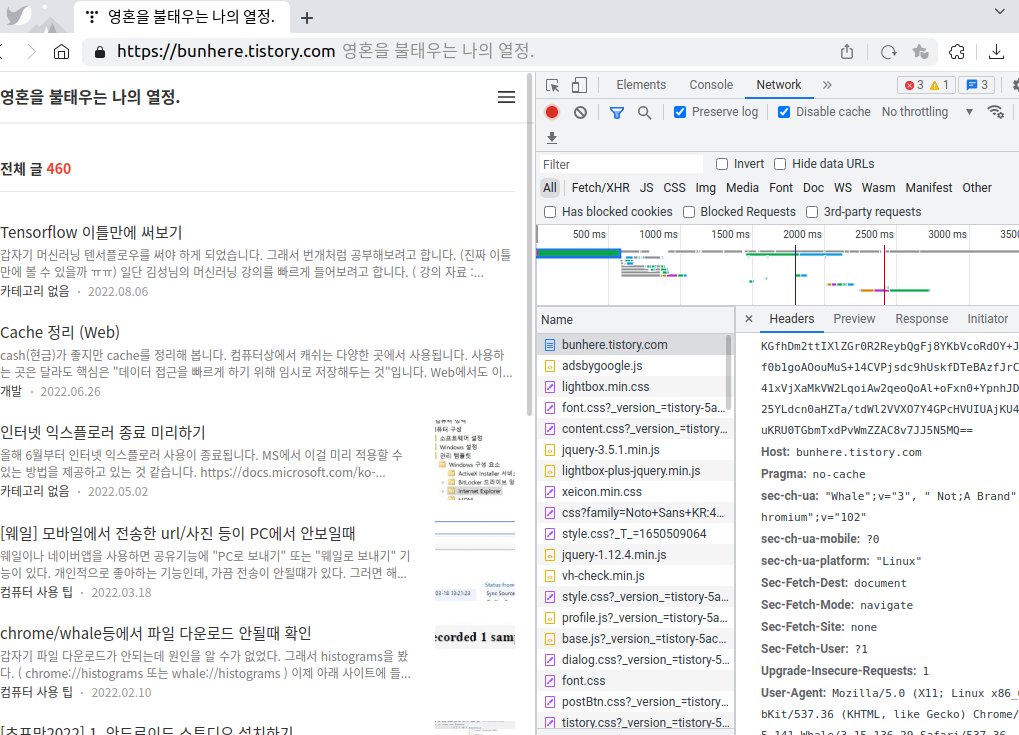1019x735 pixels.
Task: Open the 인터넷 익스플로러 종료 미리하기 post
Action: (103, 433)
